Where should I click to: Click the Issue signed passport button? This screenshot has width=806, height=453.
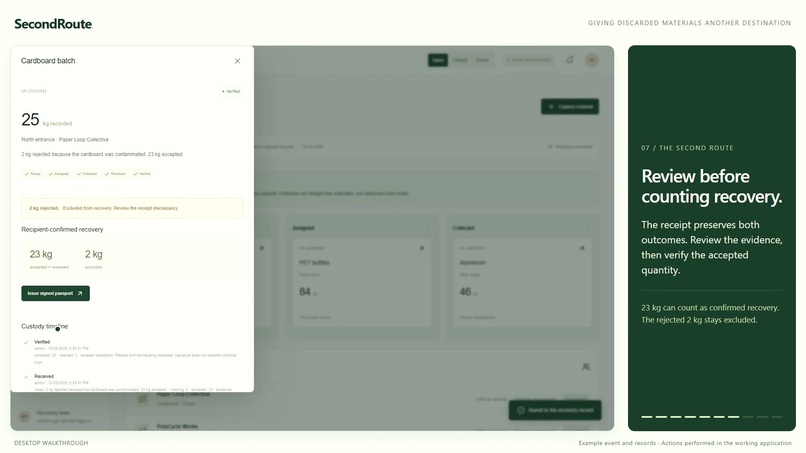click(56, 293)
